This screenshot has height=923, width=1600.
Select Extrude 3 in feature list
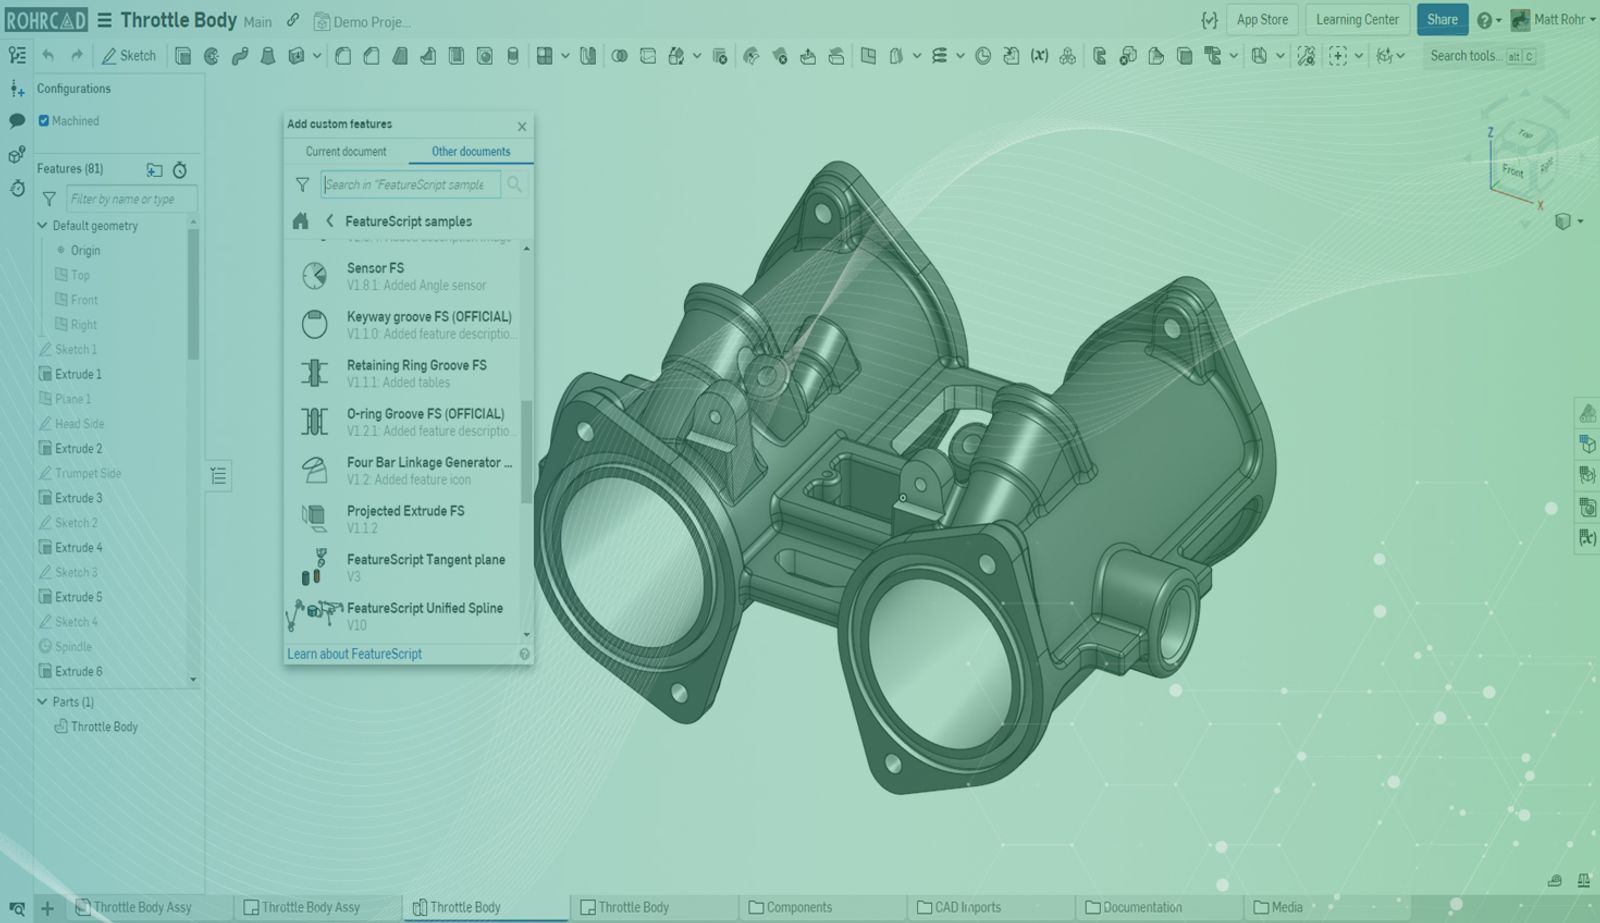(79, 498)
